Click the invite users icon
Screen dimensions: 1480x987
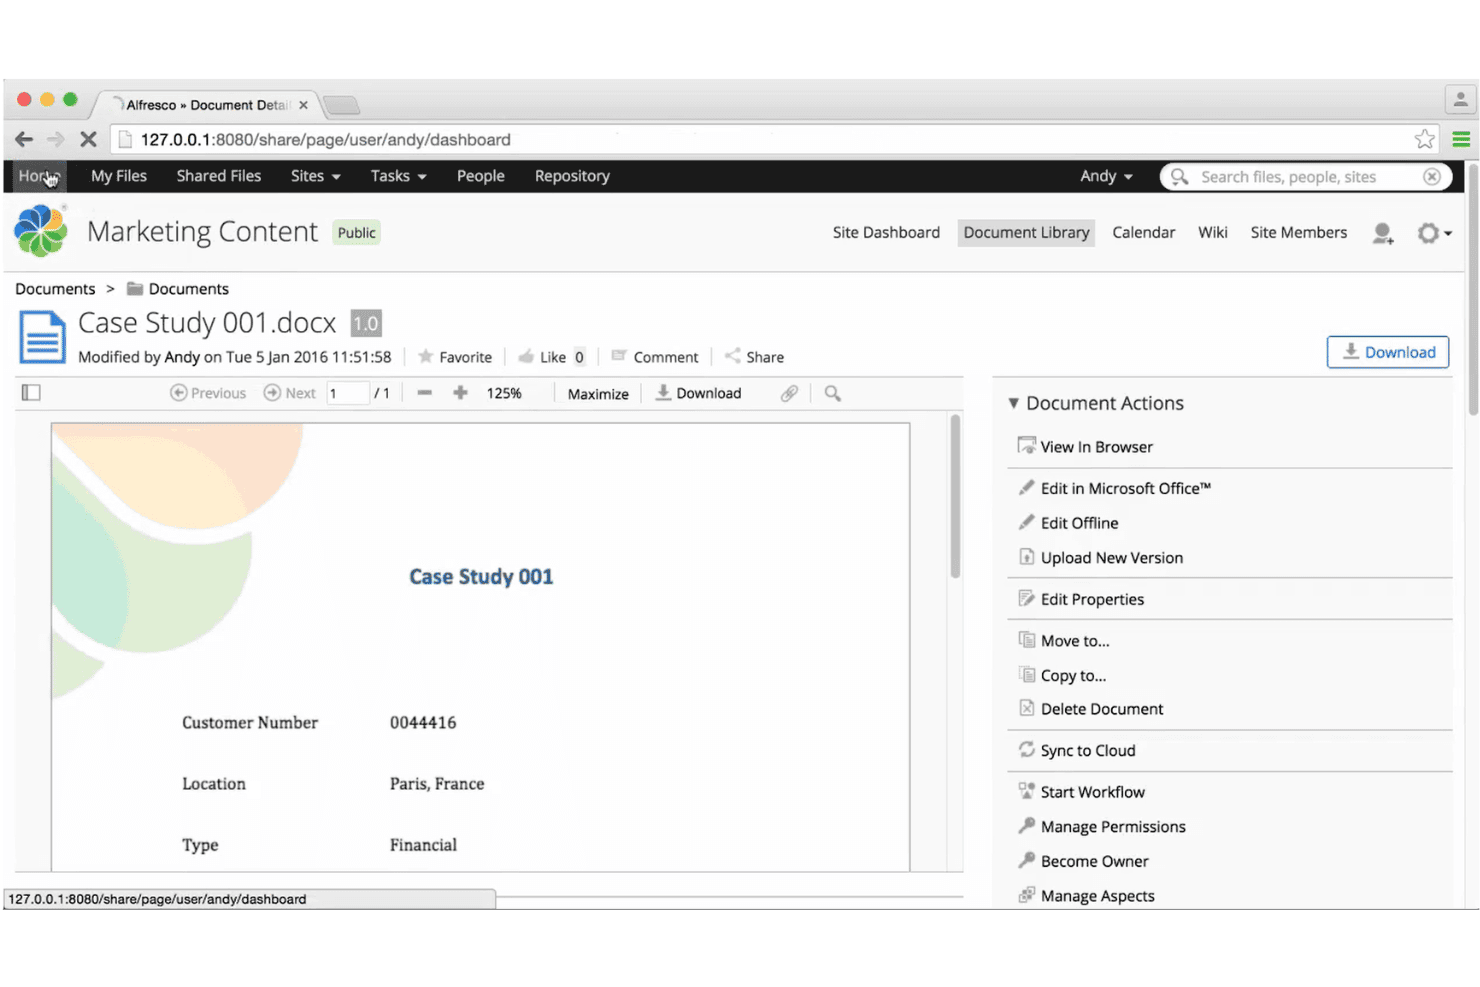1383,233
